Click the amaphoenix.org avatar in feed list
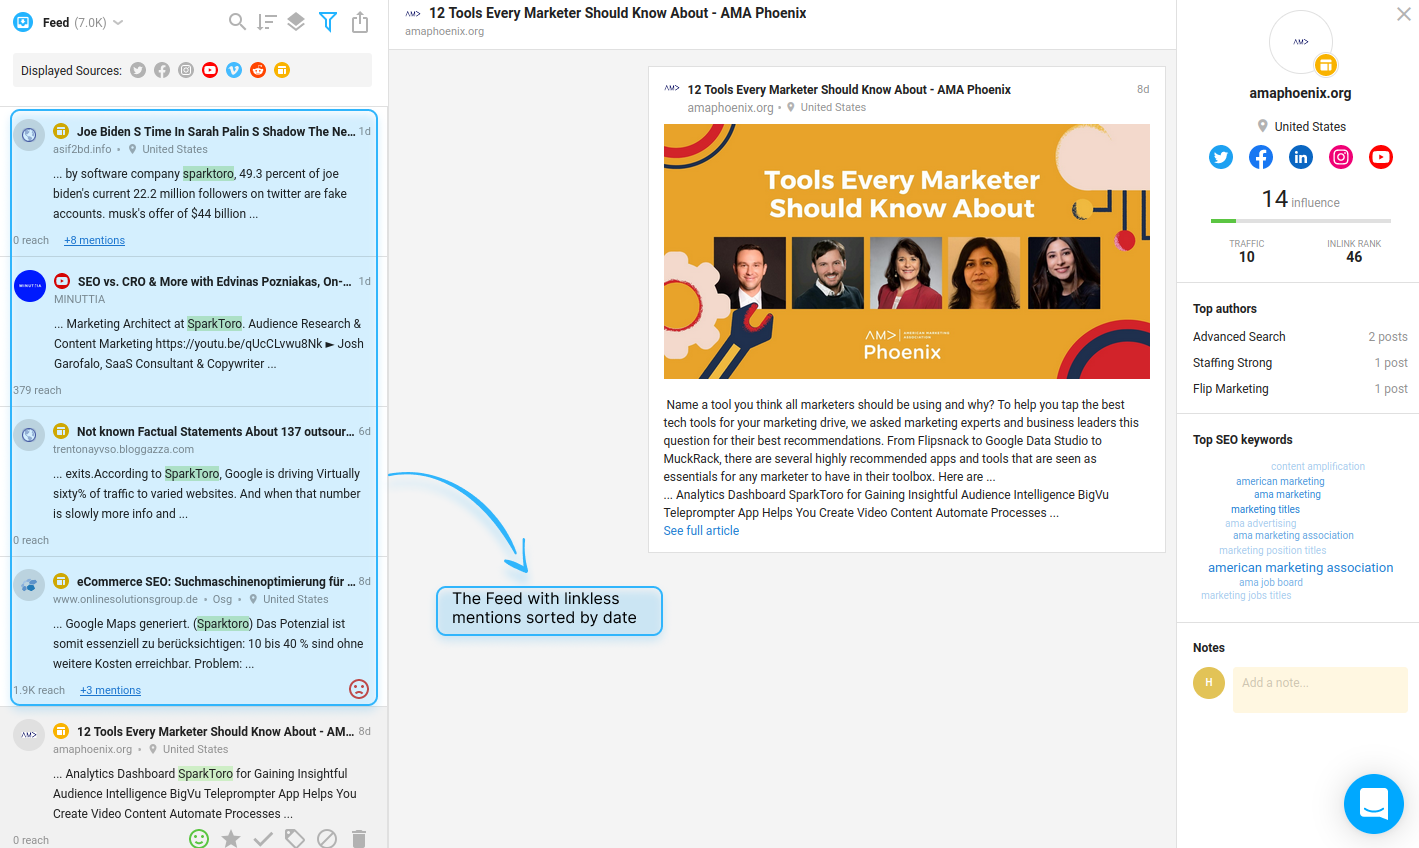This screenshot has height=848, width=1419. [30, 735]
